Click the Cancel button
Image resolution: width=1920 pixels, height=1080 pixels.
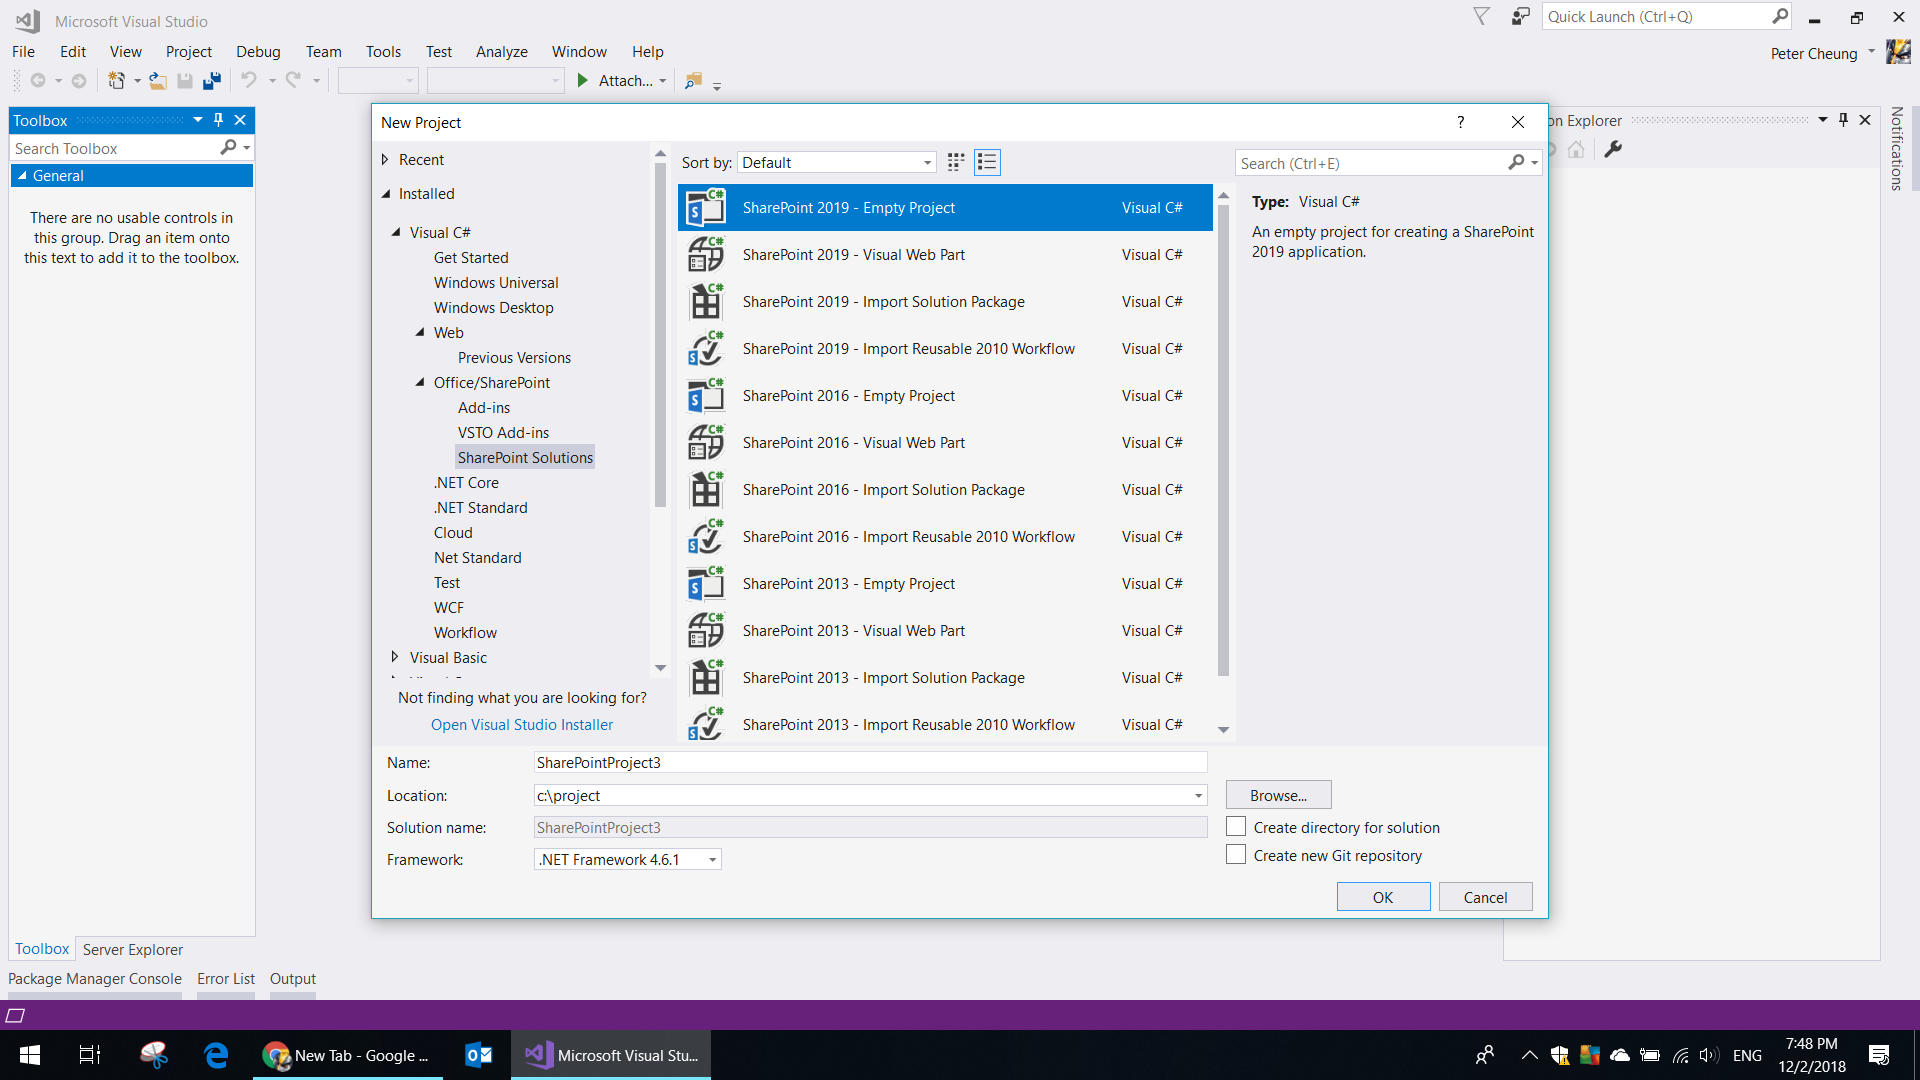click(1485, 897)
